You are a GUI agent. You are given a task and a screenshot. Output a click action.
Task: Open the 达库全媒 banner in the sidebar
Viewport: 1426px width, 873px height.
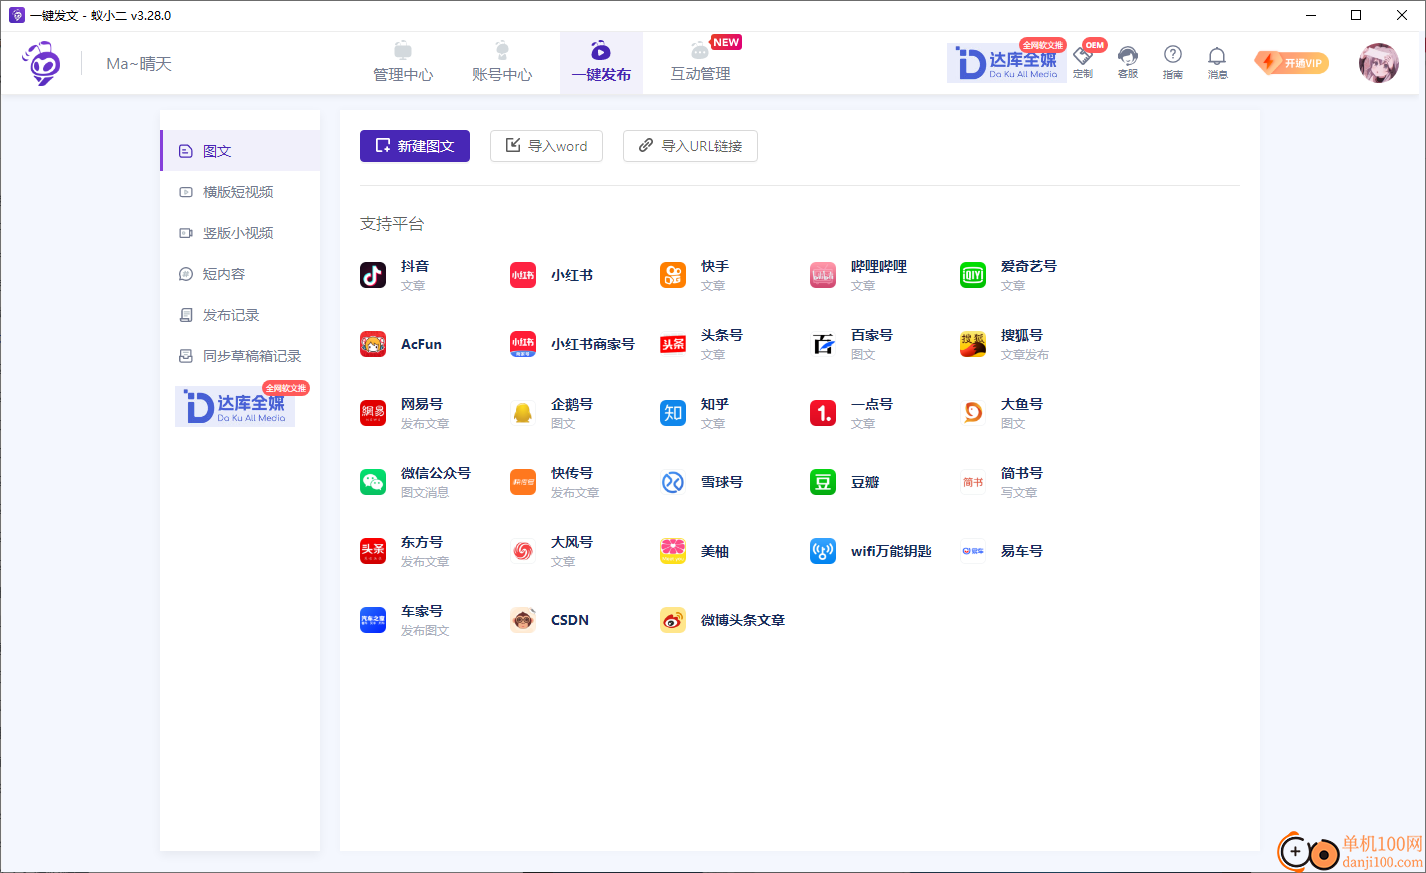pyautogui.click(x=236, y=406)
